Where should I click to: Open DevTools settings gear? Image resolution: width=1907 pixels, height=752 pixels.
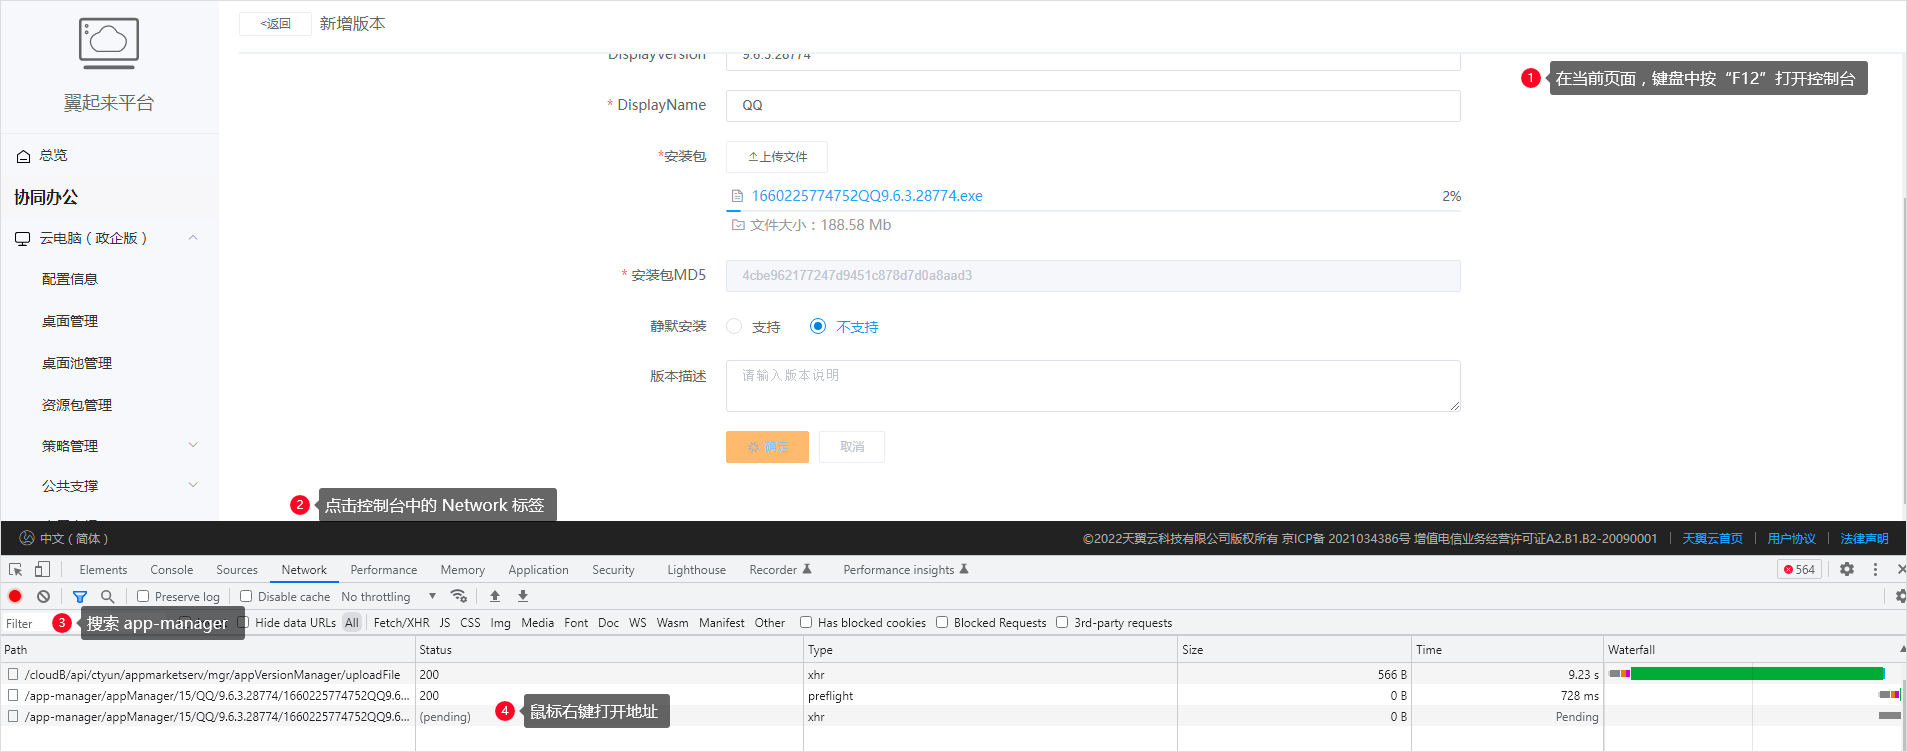click(1847, 569)
